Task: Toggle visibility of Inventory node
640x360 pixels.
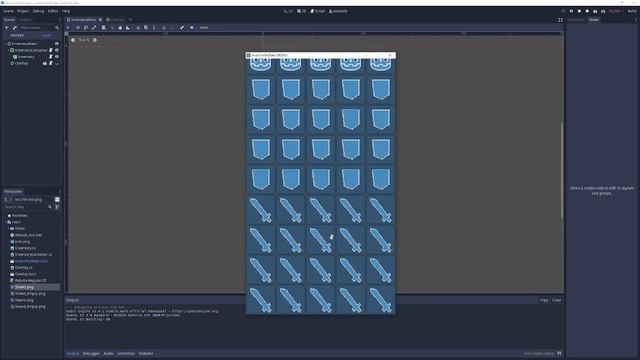Action: pyautogui.click(x=57, y=57)
